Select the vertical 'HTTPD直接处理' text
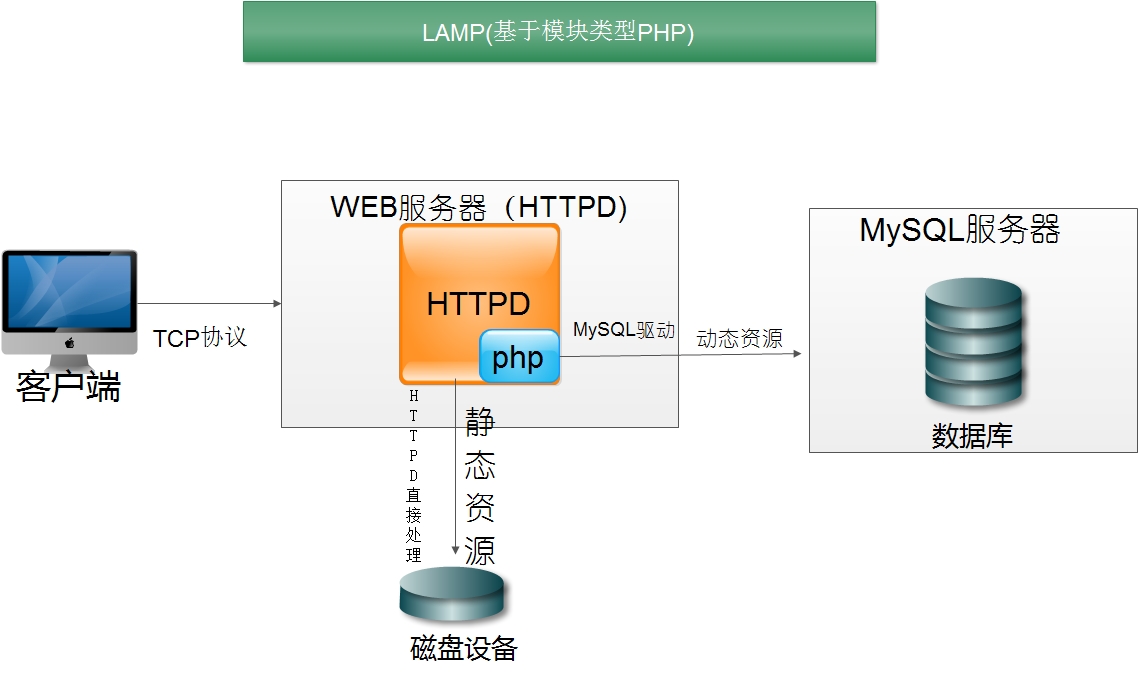The height and width of the screenshot is (679, 1138). [x=414, y=476]
